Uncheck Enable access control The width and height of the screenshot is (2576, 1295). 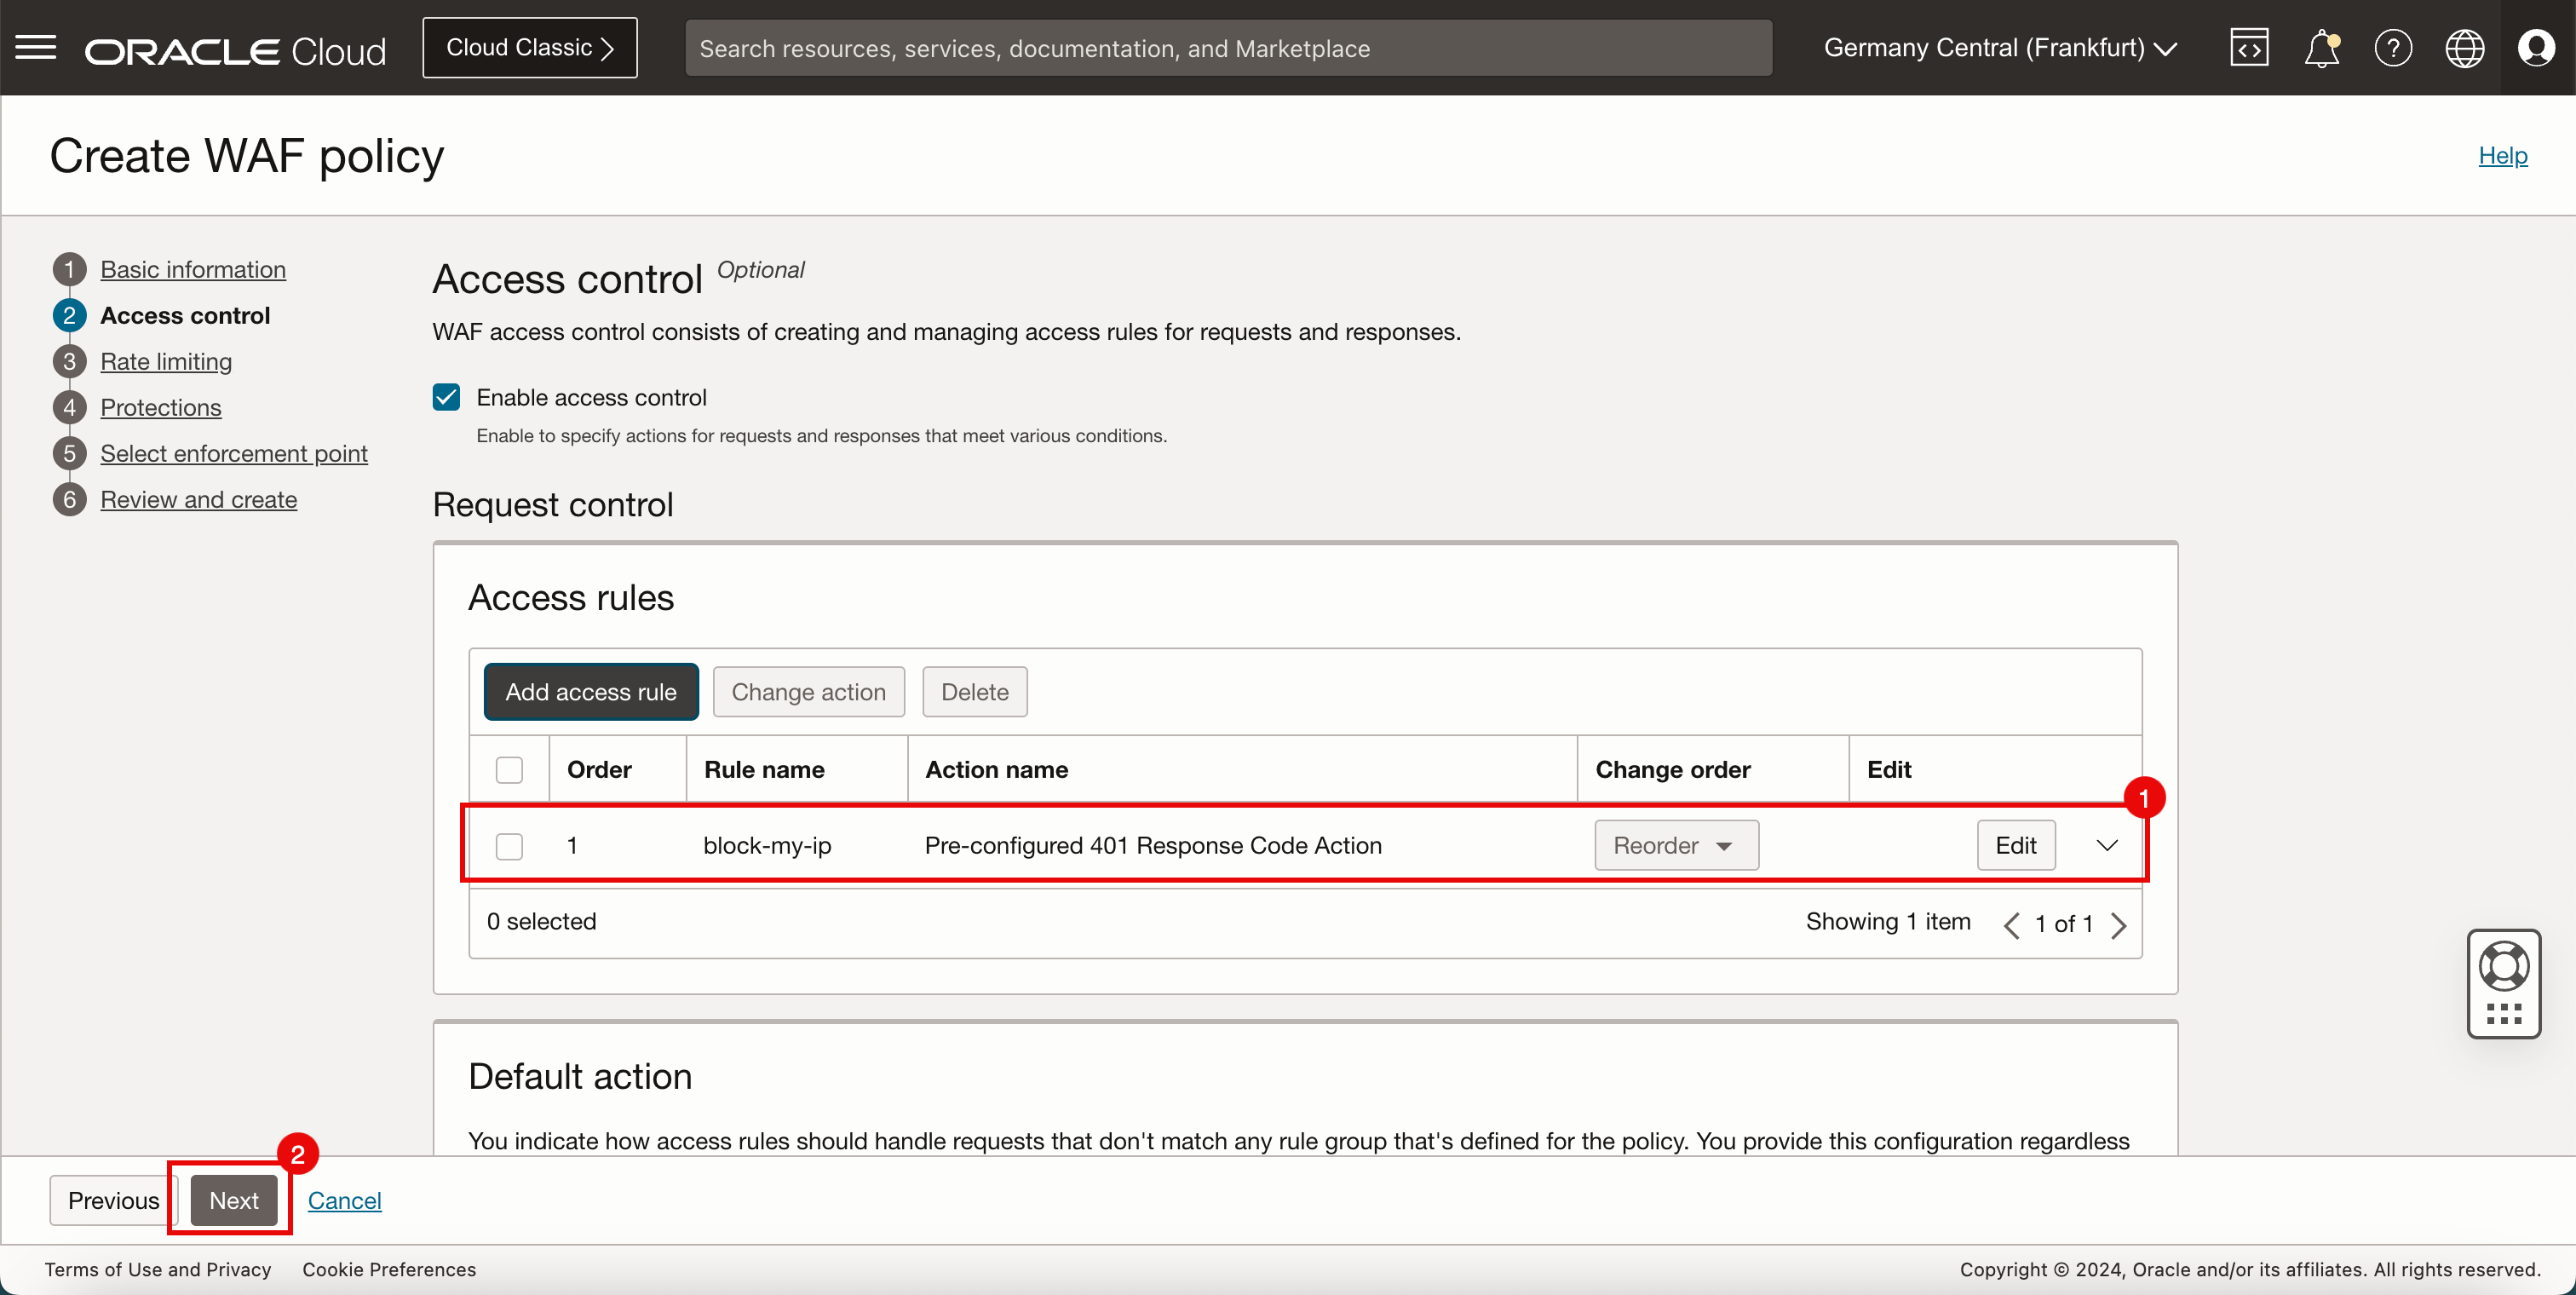(x=446, y=398)
